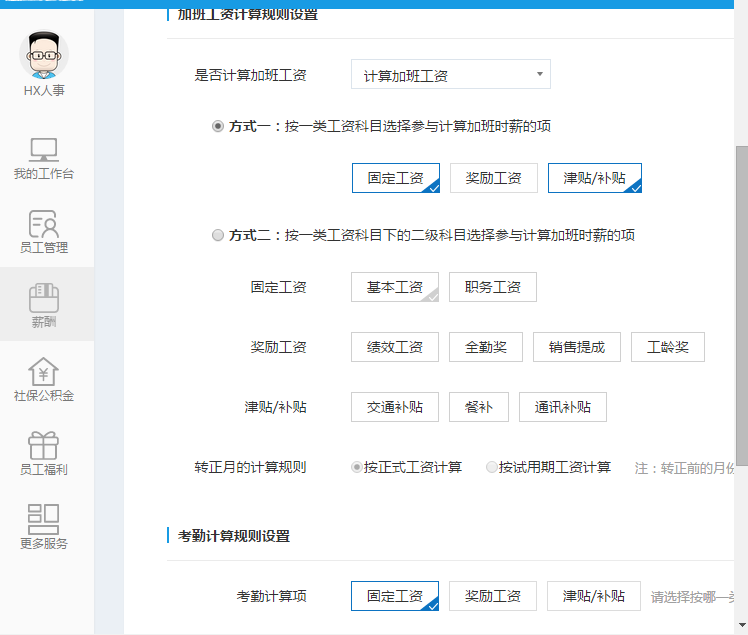The width and height of the screenshot is (748, 635).
Task: Toggle 奖励工资 under 方式一
Action: 494,178
